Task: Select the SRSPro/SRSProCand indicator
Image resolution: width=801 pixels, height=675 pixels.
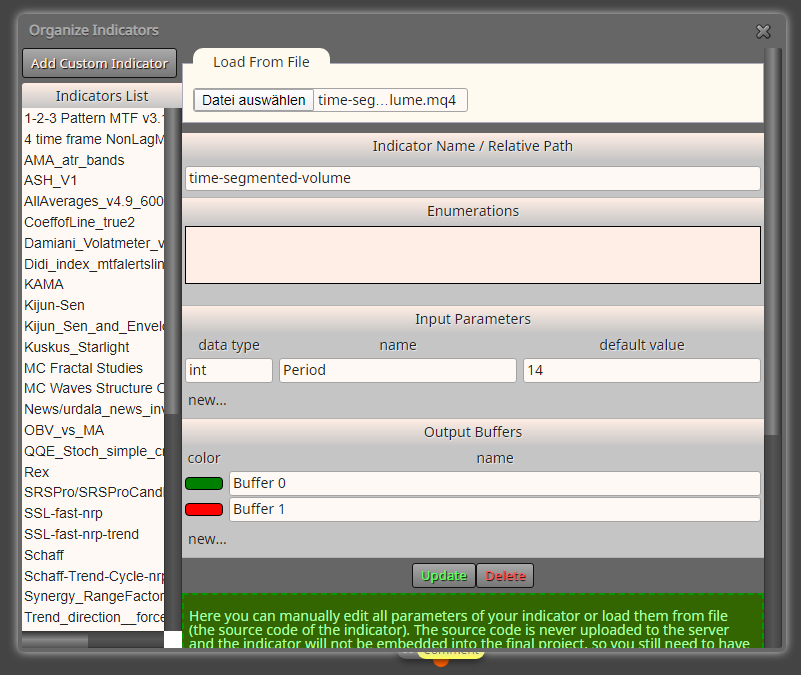Action: pyautogui.click(x=93, y=492)
